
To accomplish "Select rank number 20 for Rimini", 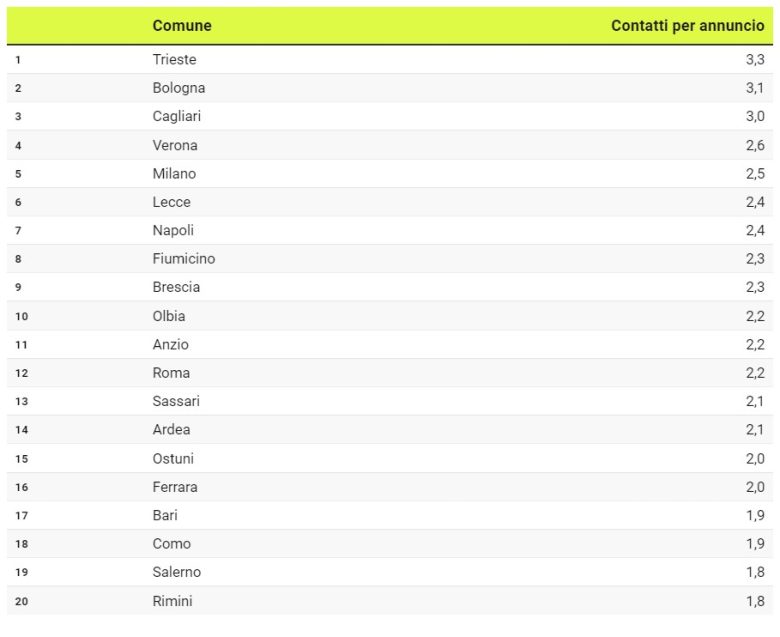I will click(21, 601).
